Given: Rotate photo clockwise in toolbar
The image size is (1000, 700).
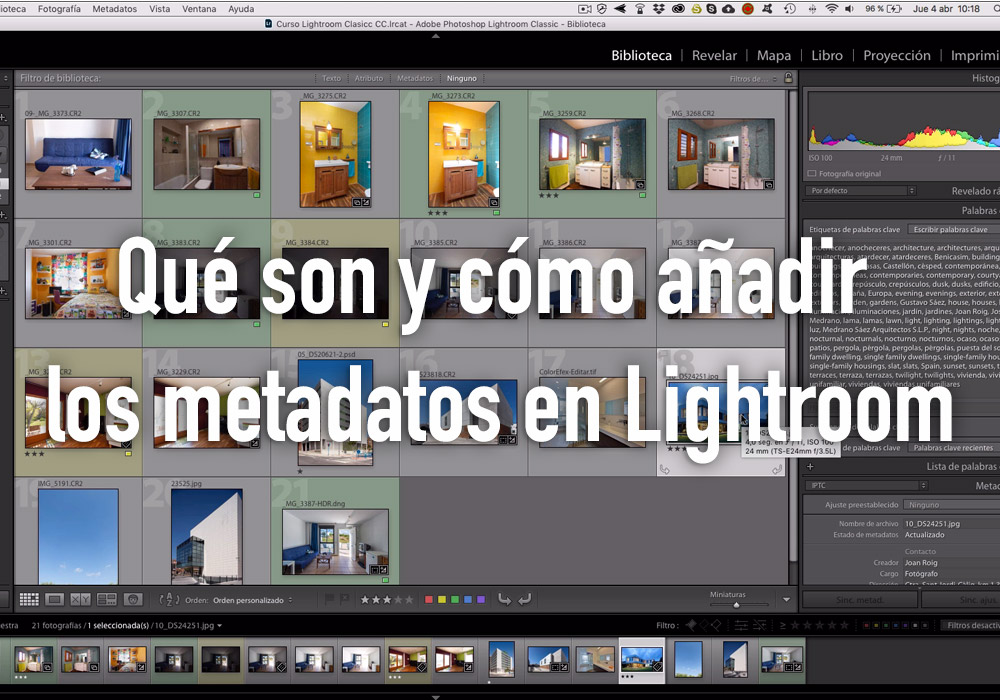Looking at the screenshot, I should pyautogui.click(x=525, y=599).
